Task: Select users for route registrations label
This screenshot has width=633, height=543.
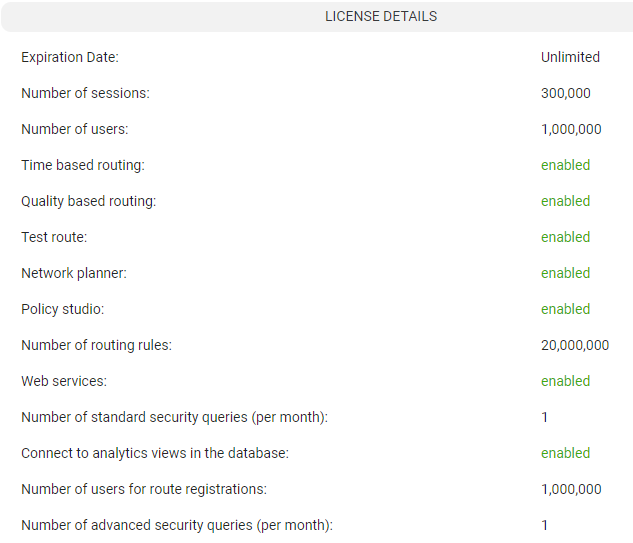Action: pos(144,489)
